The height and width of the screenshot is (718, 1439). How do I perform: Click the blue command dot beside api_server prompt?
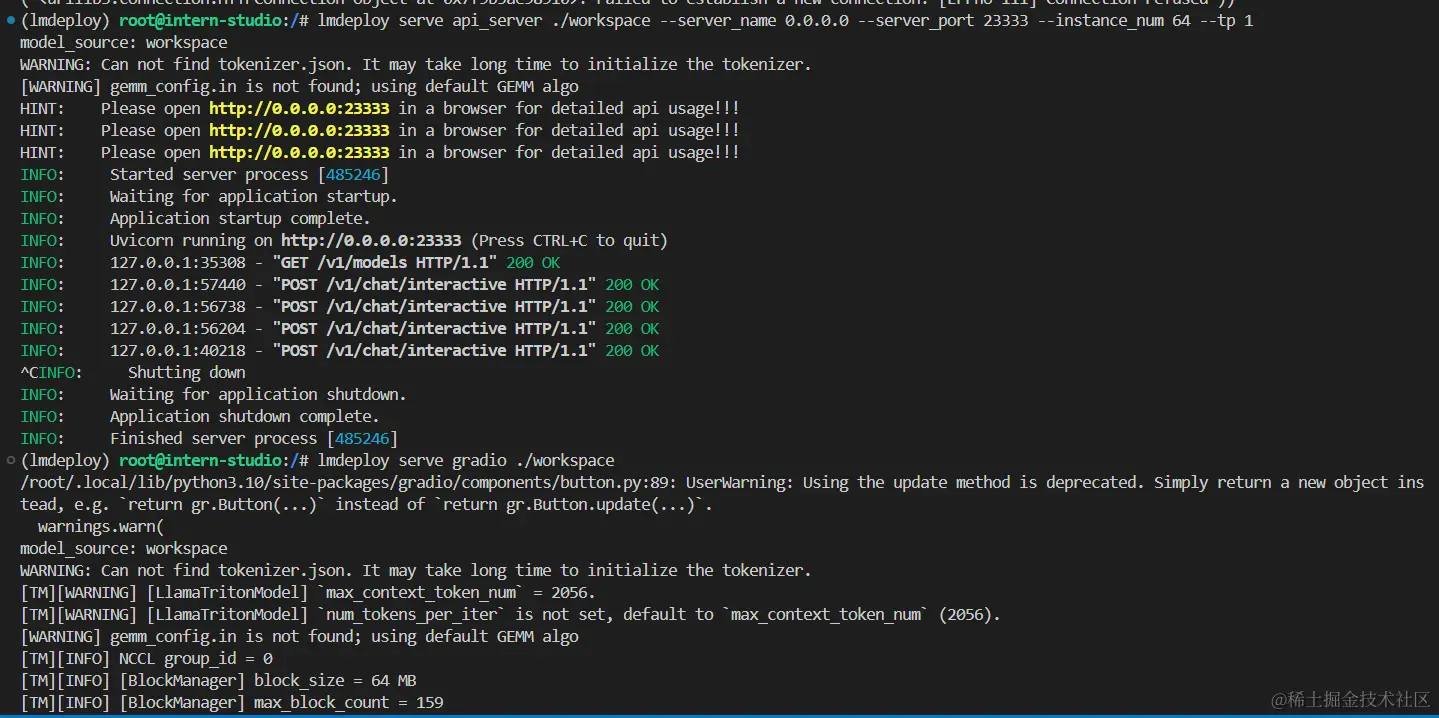[x=10, y=20]
